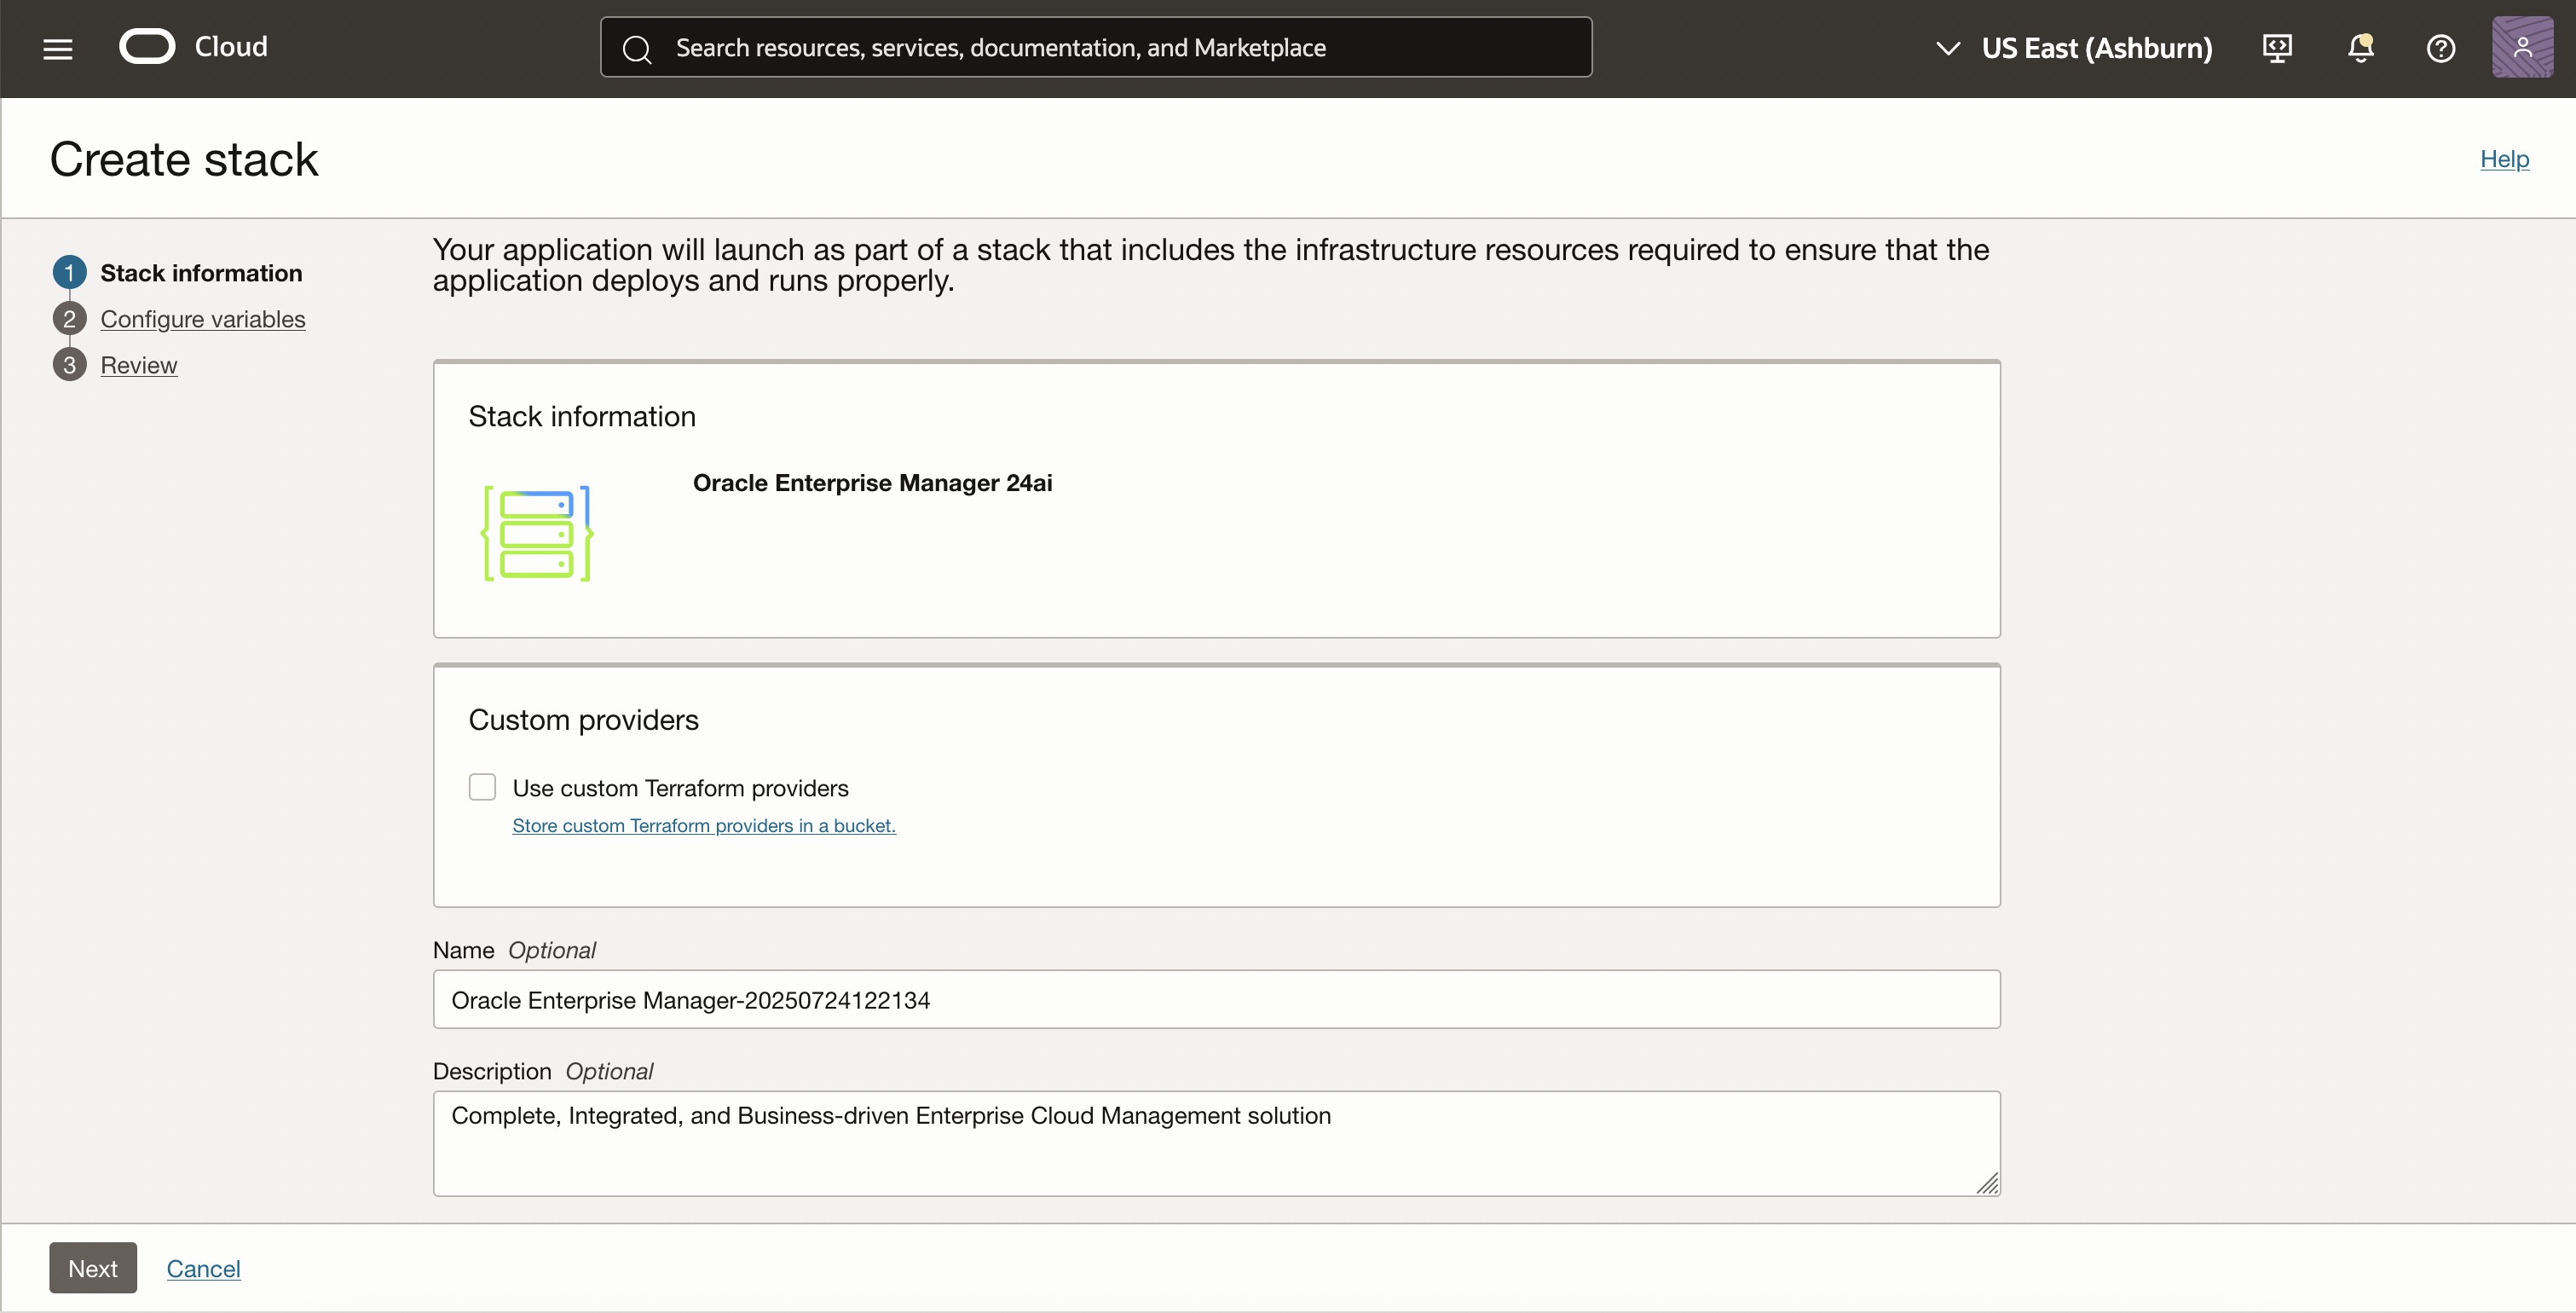The height and width of the screenshot is (1313, 2576).
Task: Click the region selector chevron arrow
Action: pos(1947,48)
